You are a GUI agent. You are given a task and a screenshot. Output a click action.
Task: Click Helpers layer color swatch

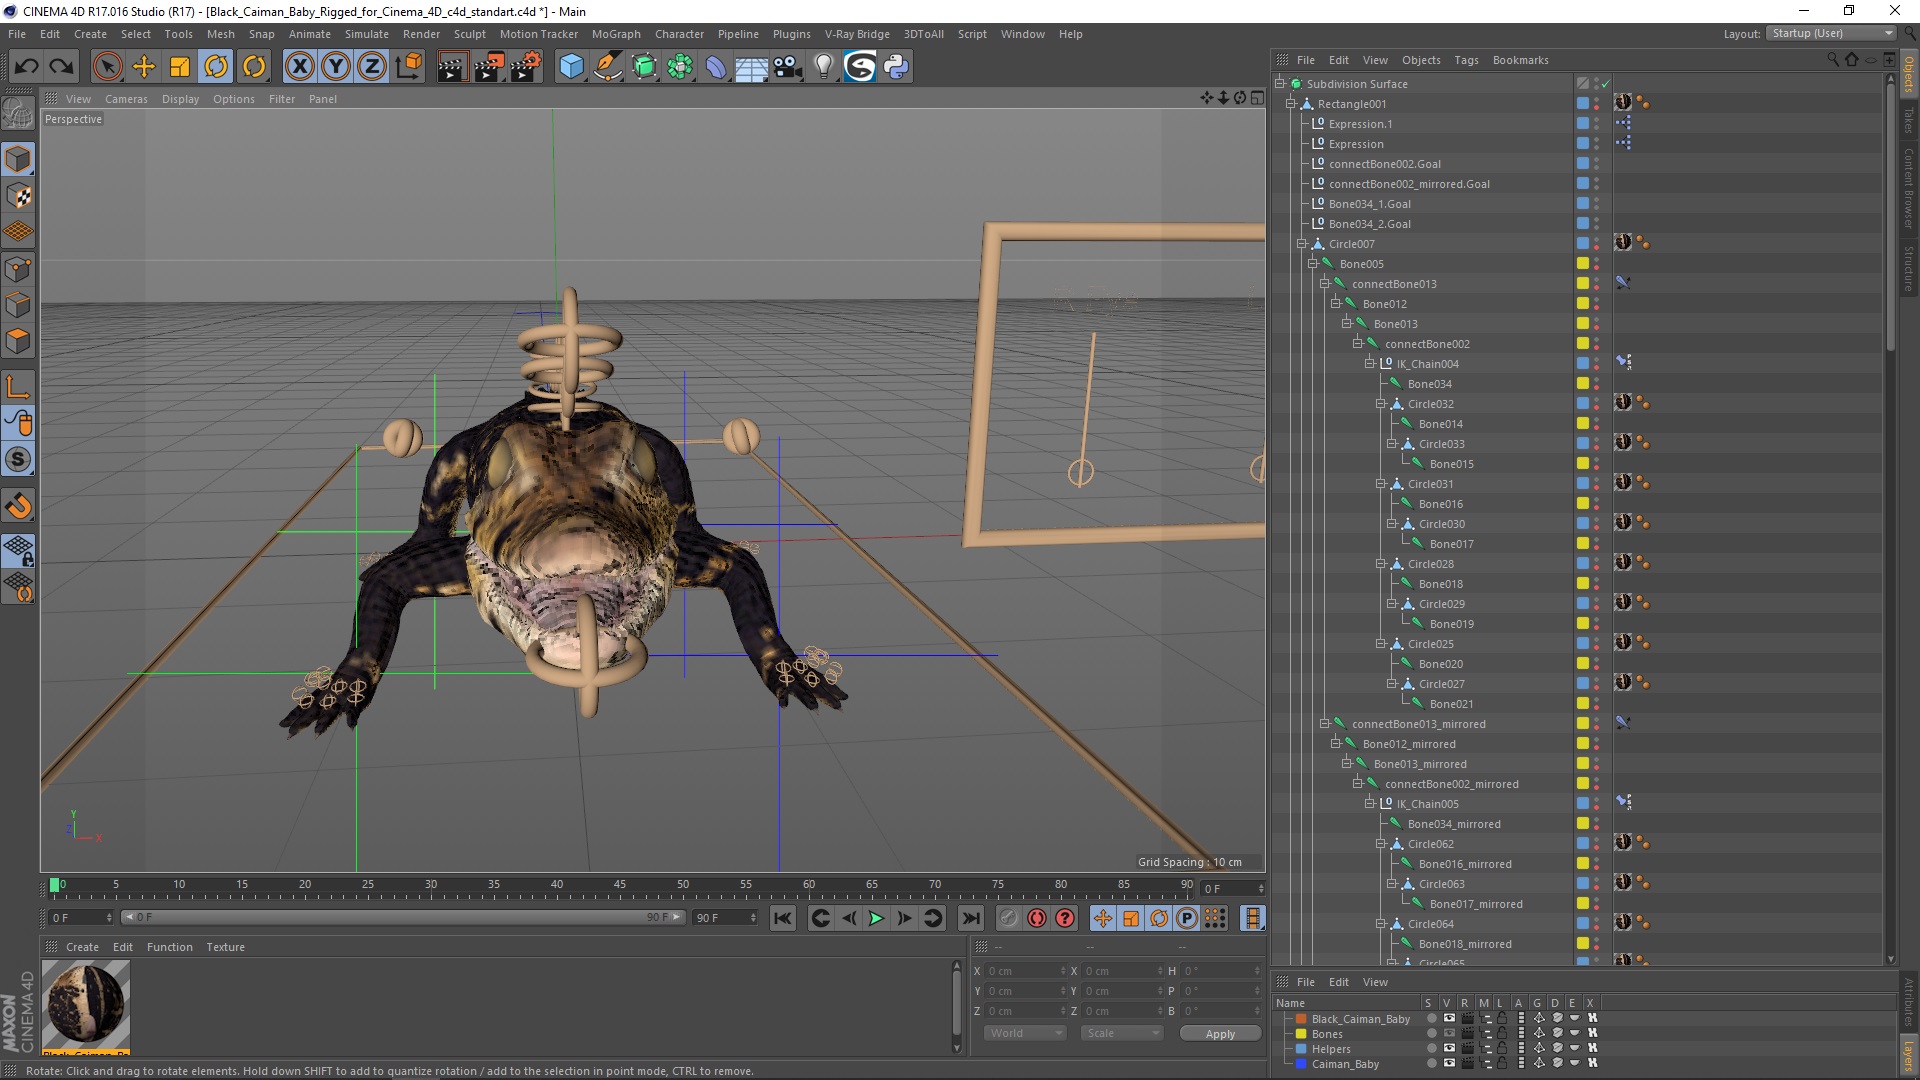tap(1301, 1049)
